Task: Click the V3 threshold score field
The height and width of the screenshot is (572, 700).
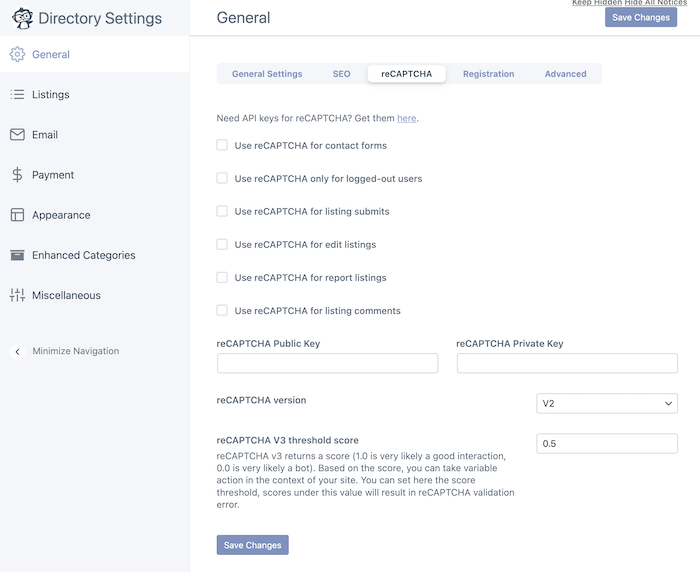Action: (607, 443)
